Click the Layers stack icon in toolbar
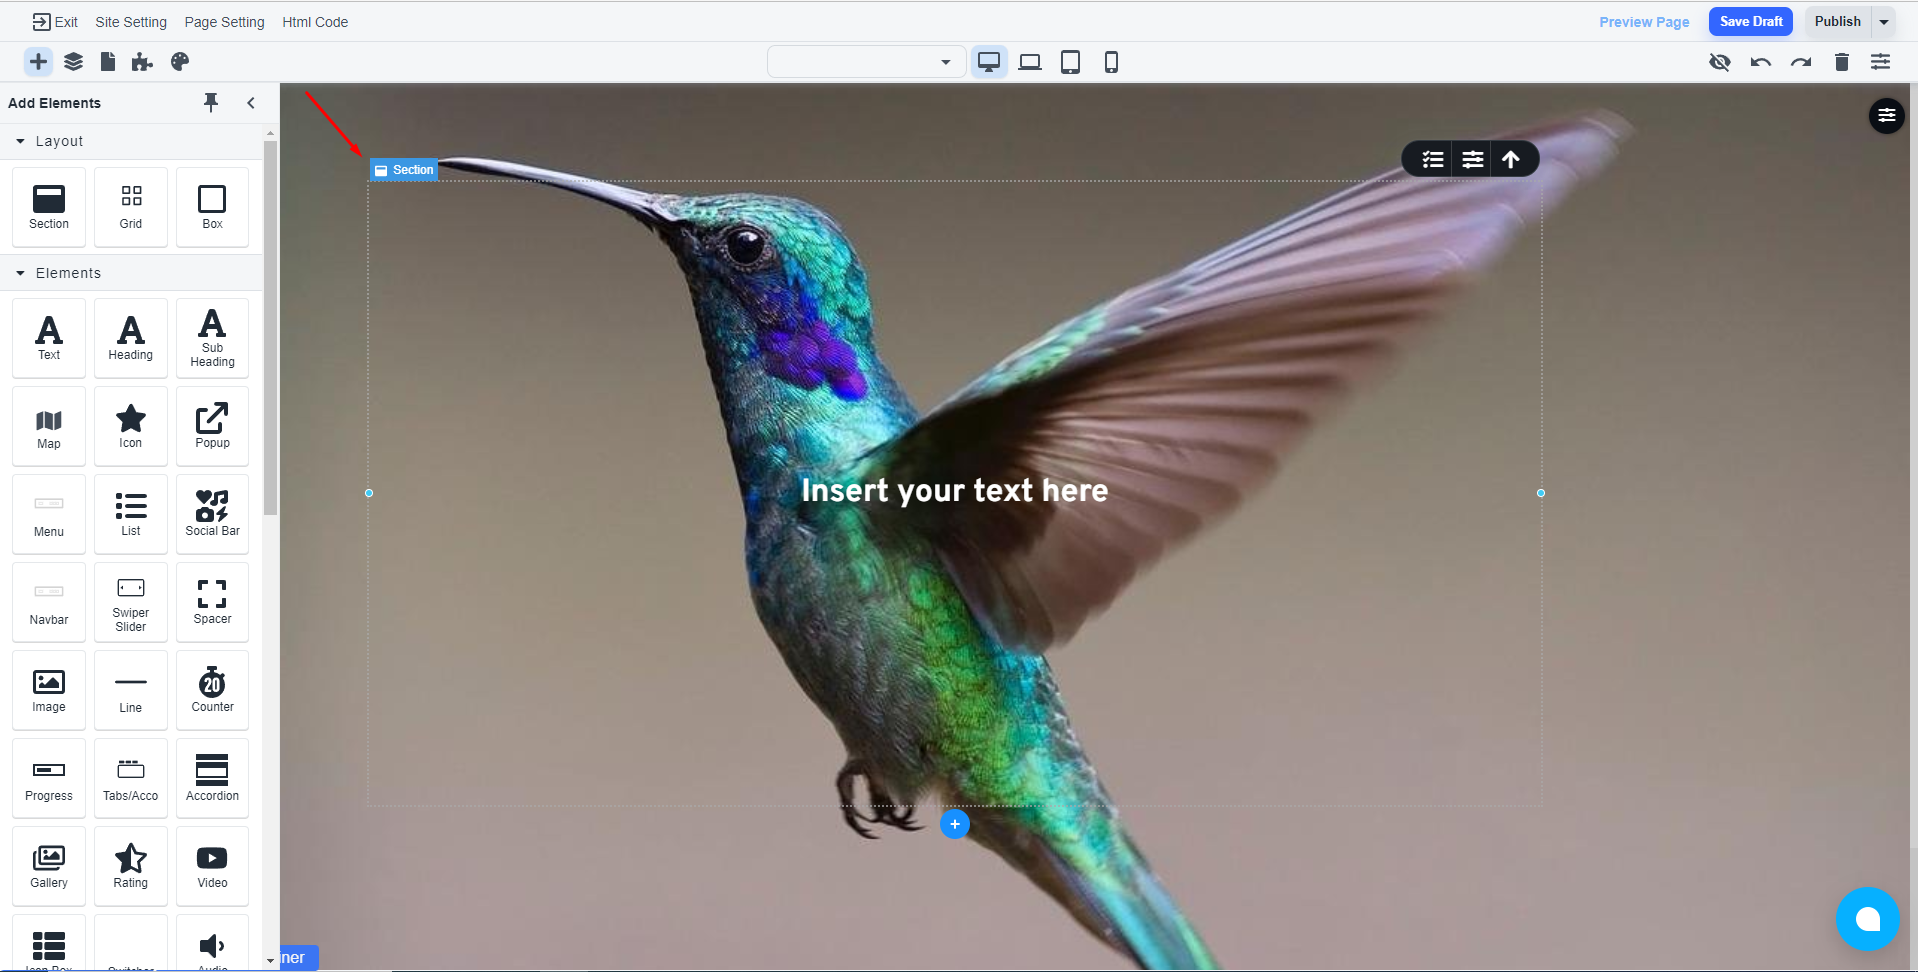Viewport: 1918px width, 972px height. tap(73, 62)
